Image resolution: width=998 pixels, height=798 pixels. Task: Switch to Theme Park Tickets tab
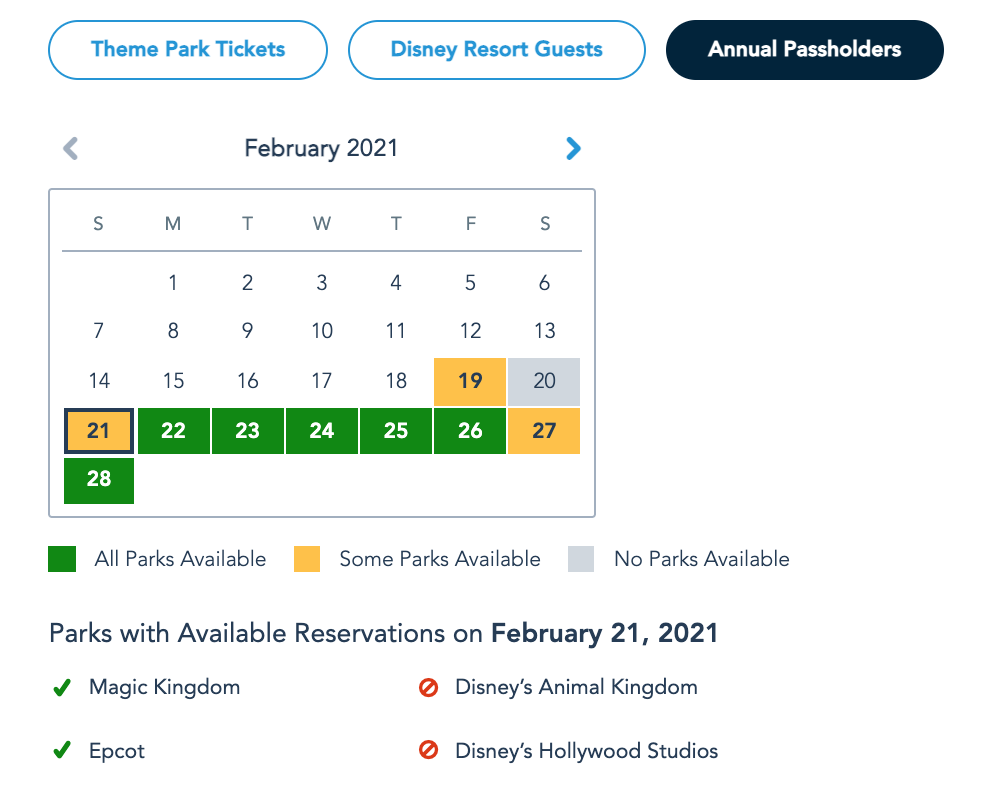coord(188,49)
